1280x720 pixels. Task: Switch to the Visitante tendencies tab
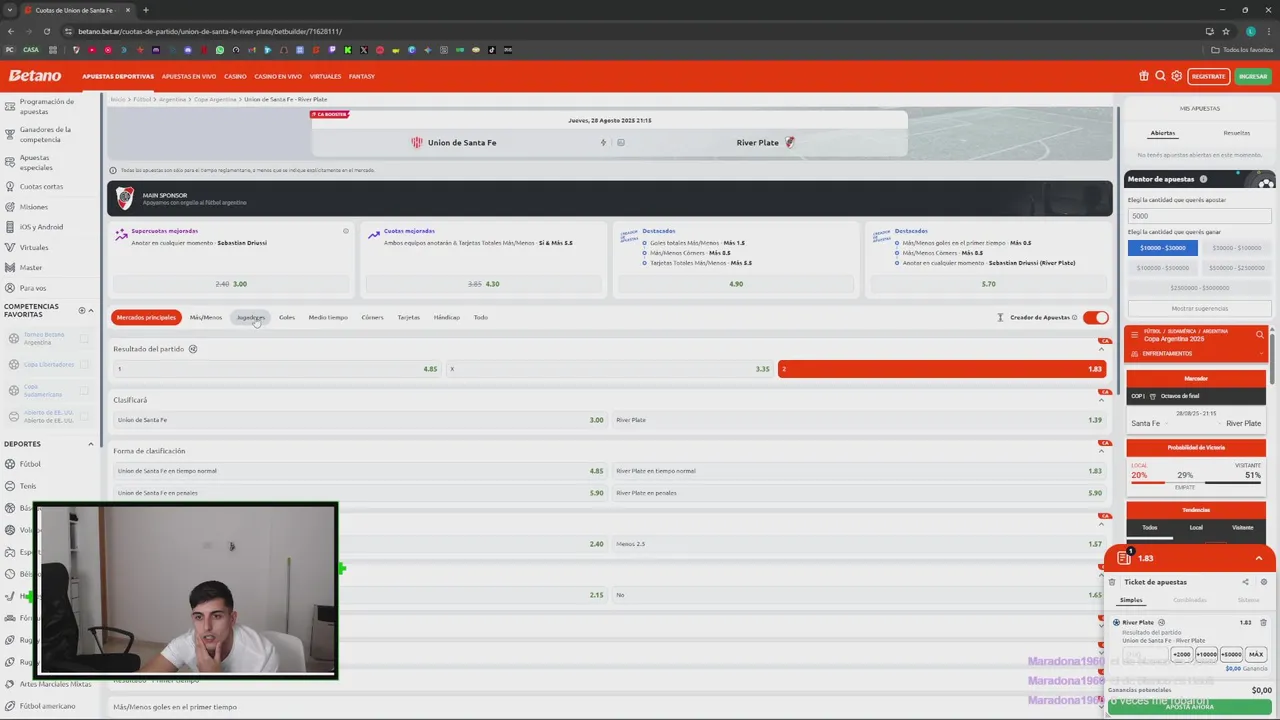[x=1242, y=527]
